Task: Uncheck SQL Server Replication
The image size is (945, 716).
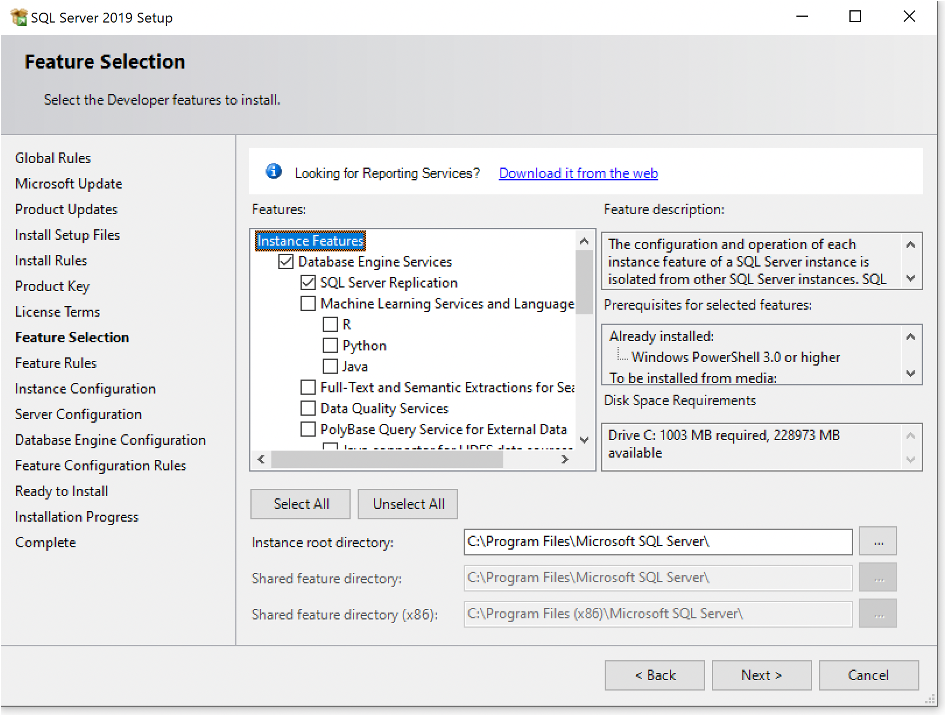Action: [x=308, y=282]
